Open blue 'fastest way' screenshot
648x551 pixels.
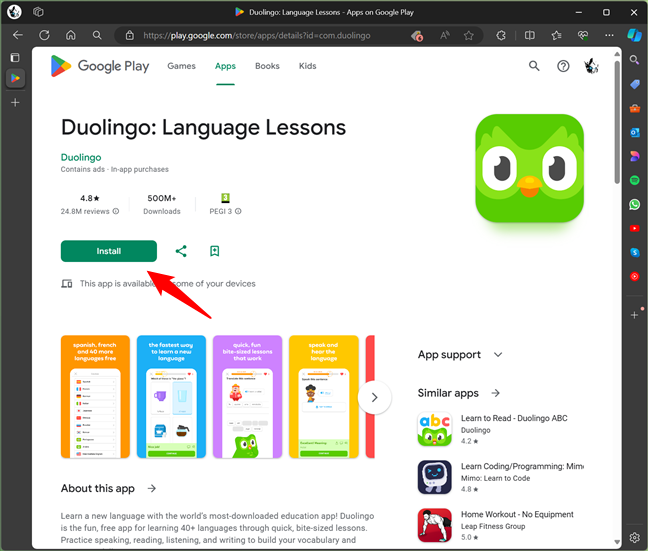(171, 396)
